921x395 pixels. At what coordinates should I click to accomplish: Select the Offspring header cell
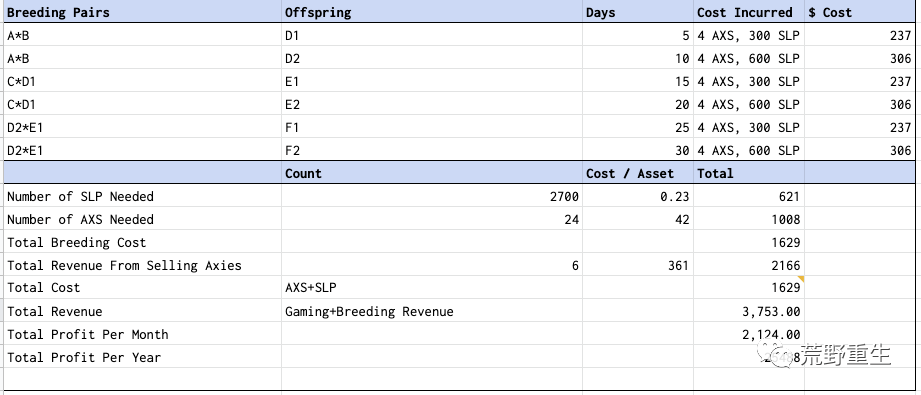point(432,12)
